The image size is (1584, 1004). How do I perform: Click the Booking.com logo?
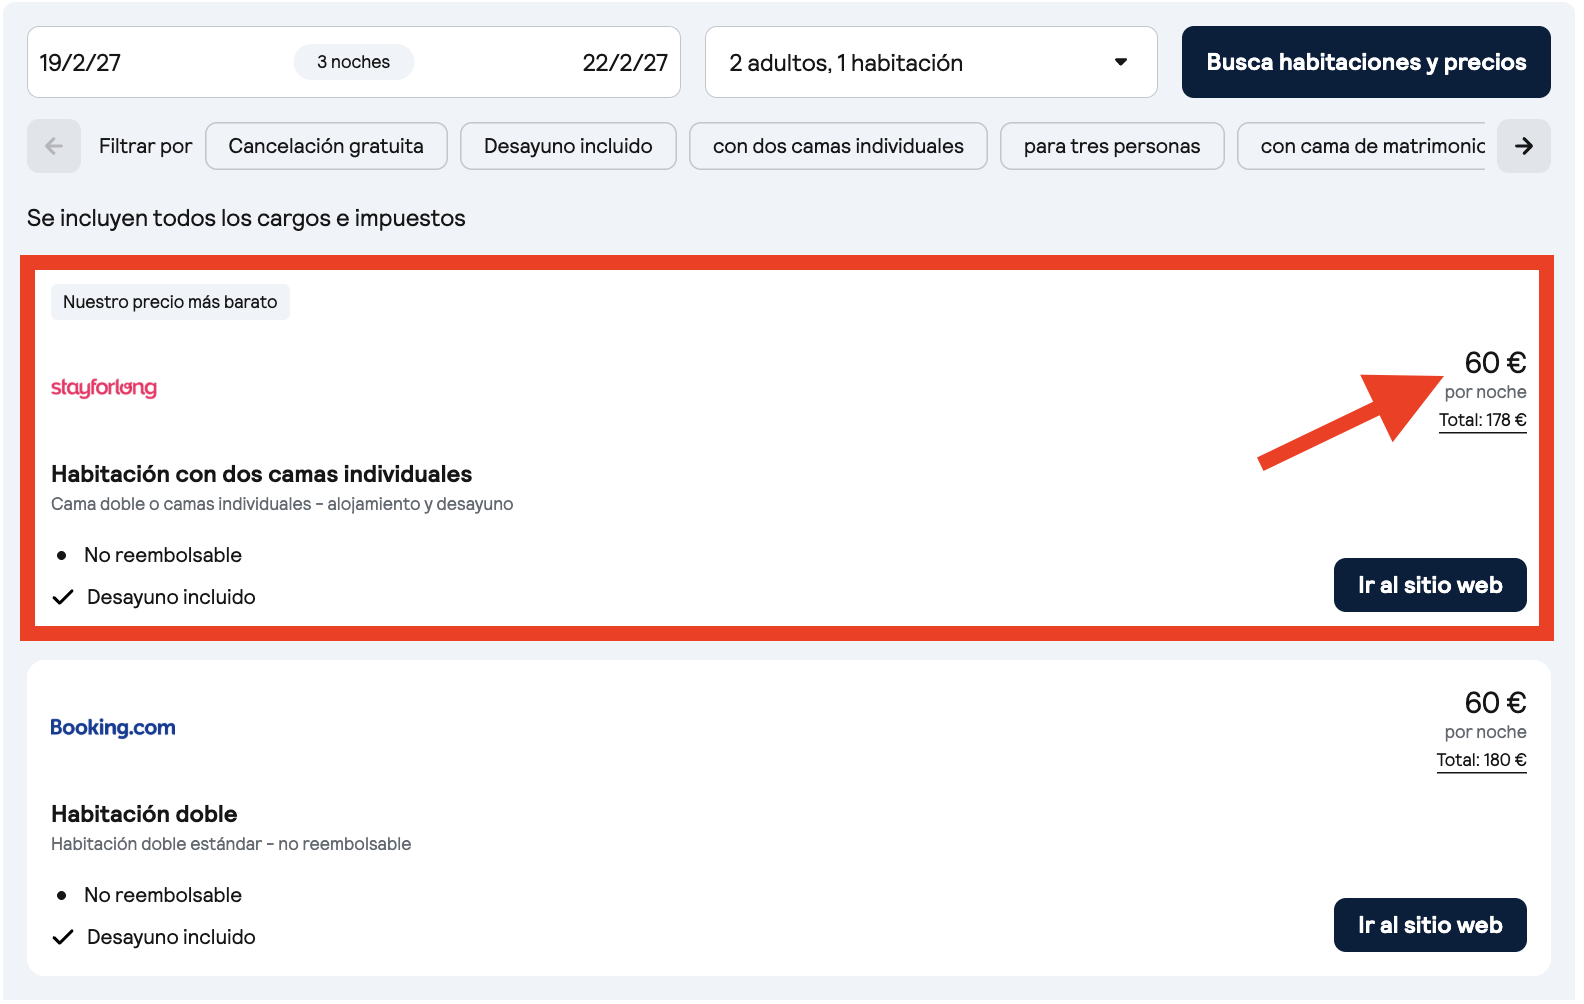click(x=113, y=727)
